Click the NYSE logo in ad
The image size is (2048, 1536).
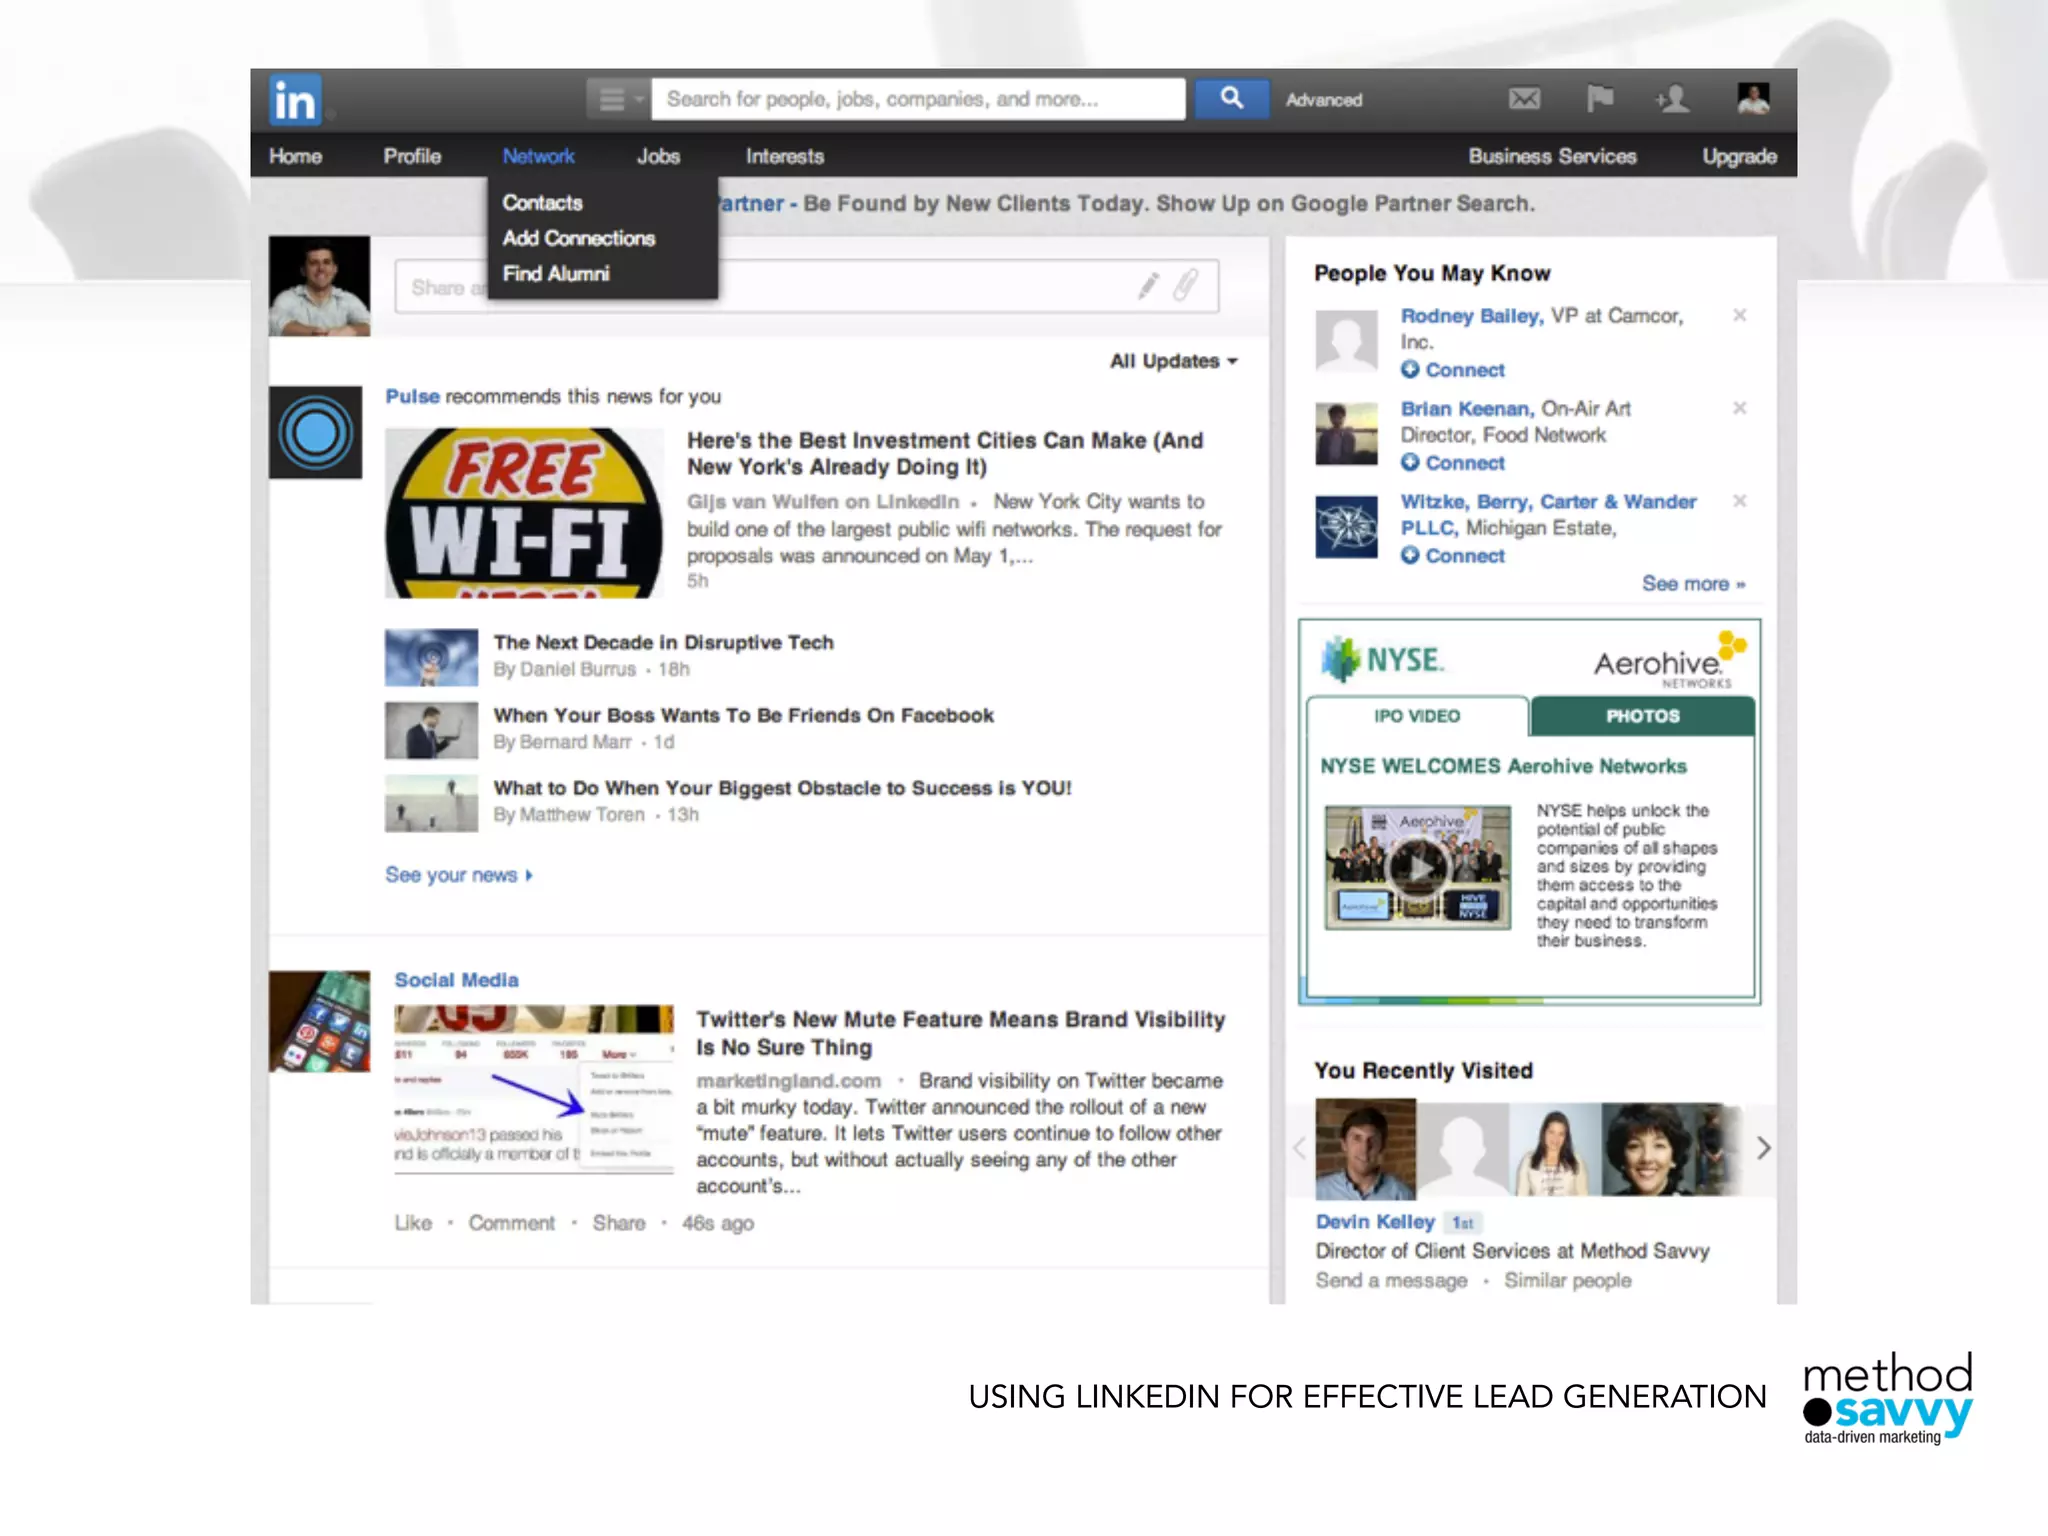(x=1381, y=659)
